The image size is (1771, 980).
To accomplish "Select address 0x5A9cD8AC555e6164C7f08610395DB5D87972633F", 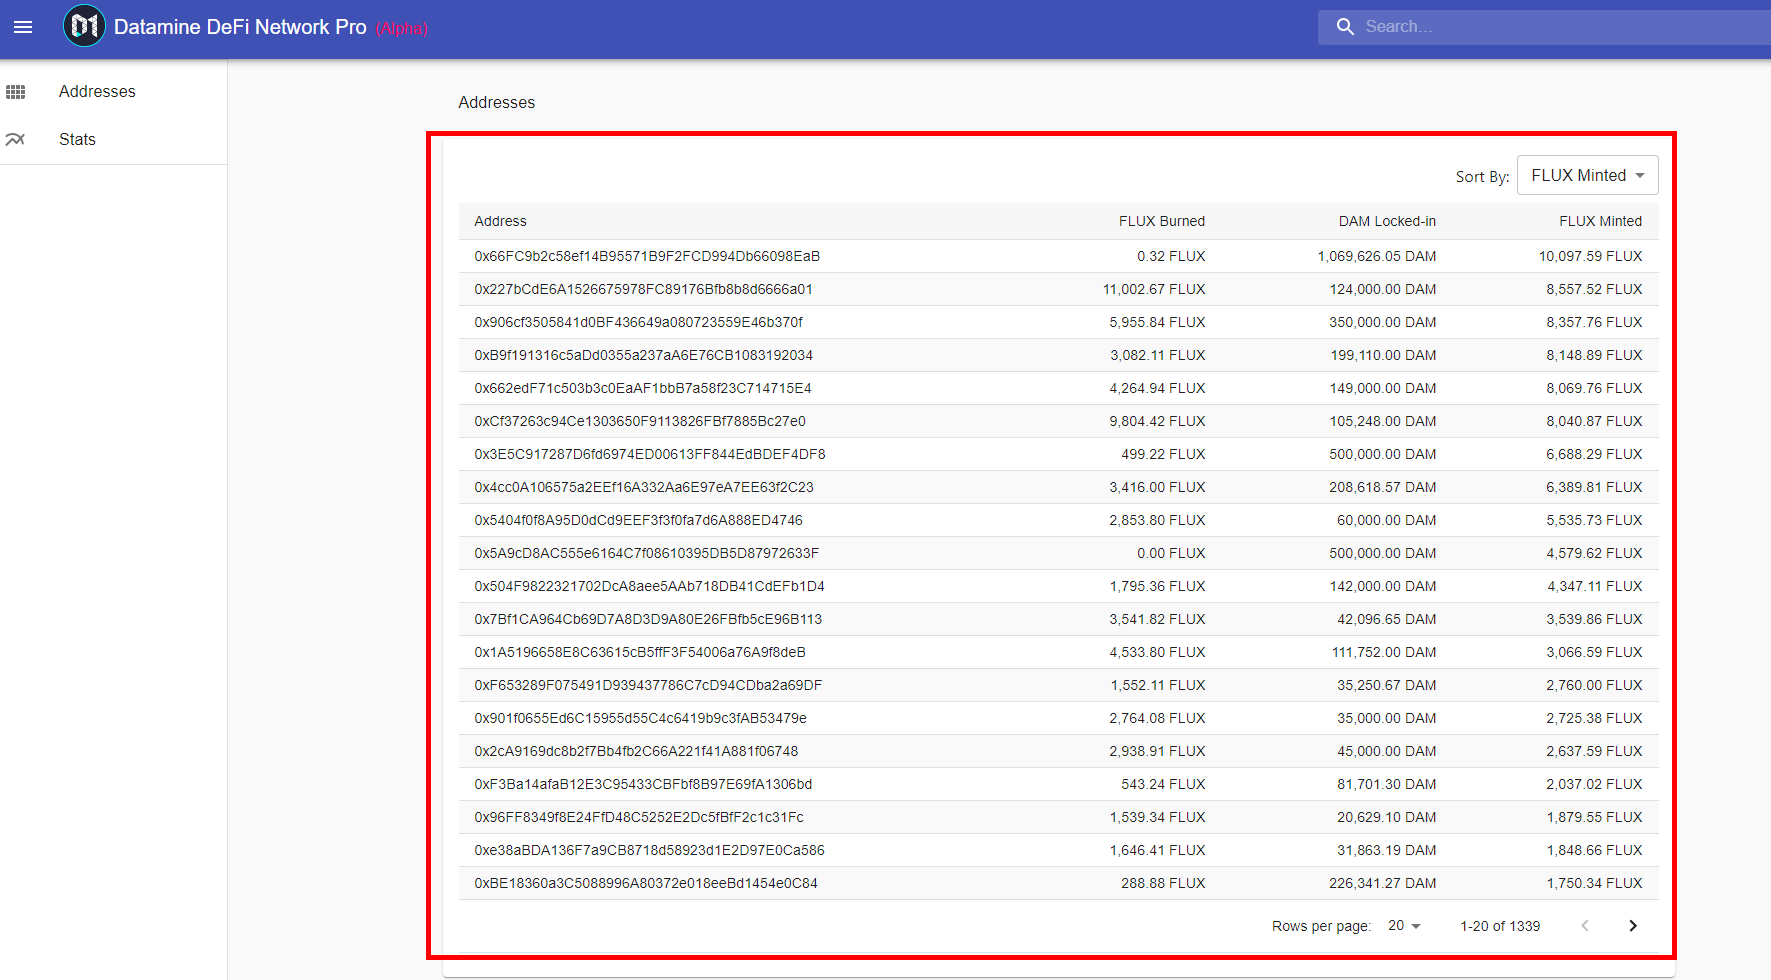I will (x=646, y=553).
